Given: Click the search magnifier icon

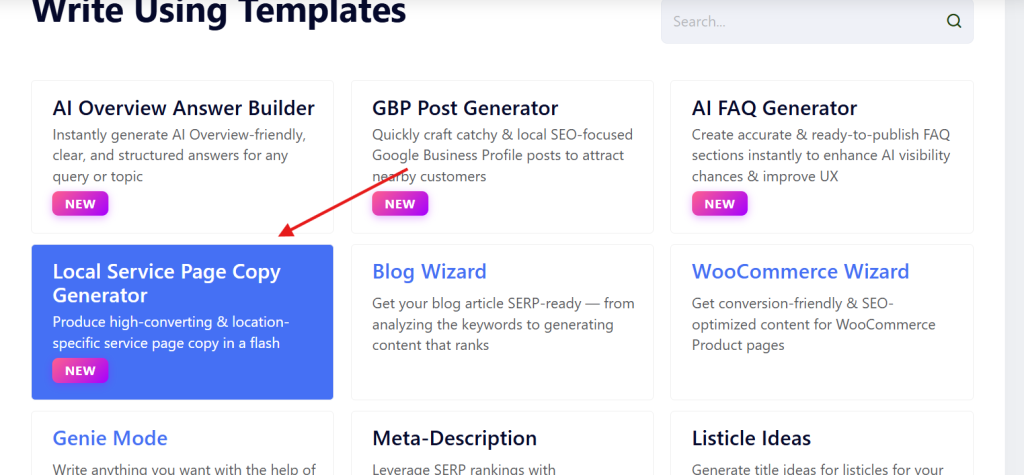Looking at the screenshot, I should tap(954, 21).
